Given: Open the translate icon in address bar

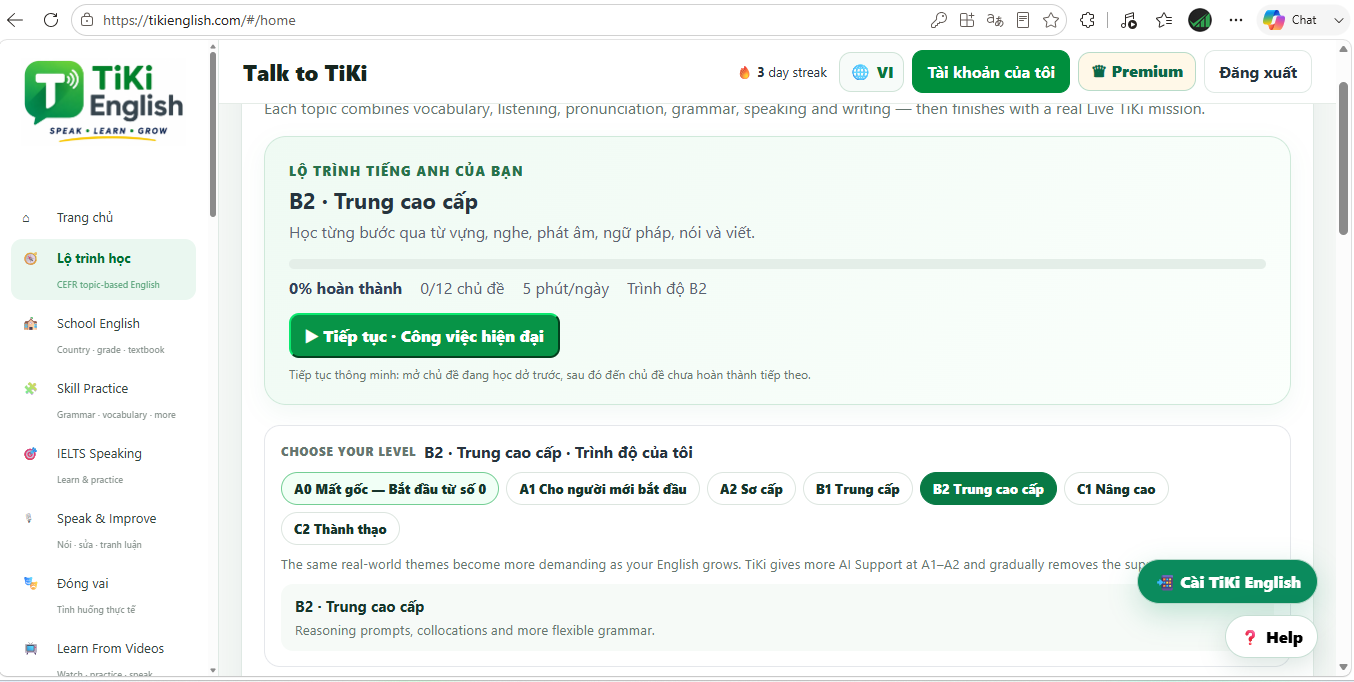Looking at the screenshot, I should [x=995, y=20].
